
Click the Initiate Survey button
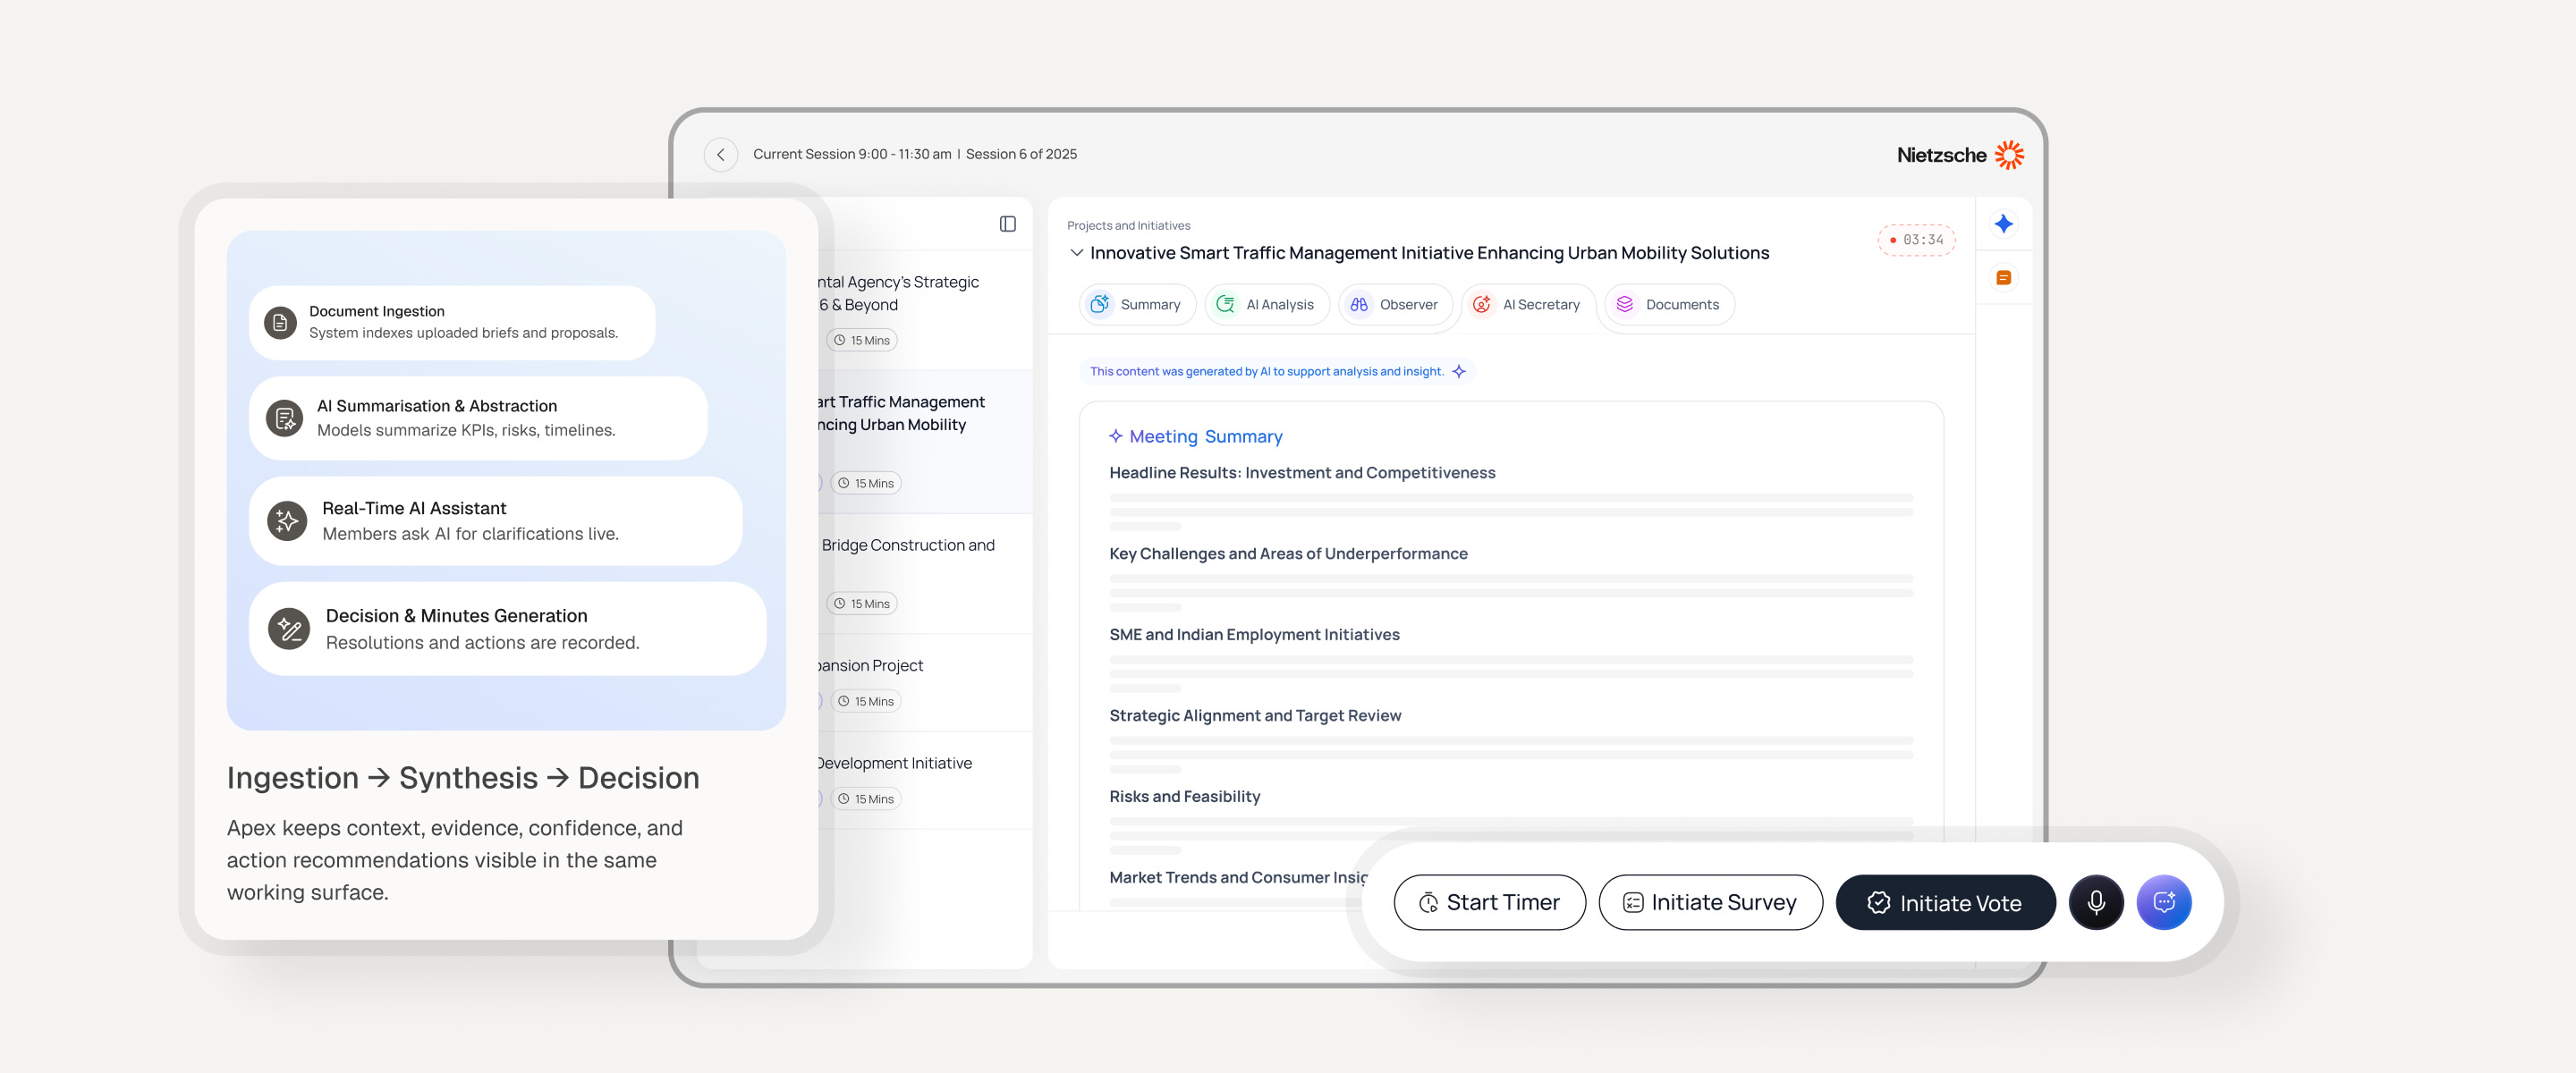point(1710,902)
